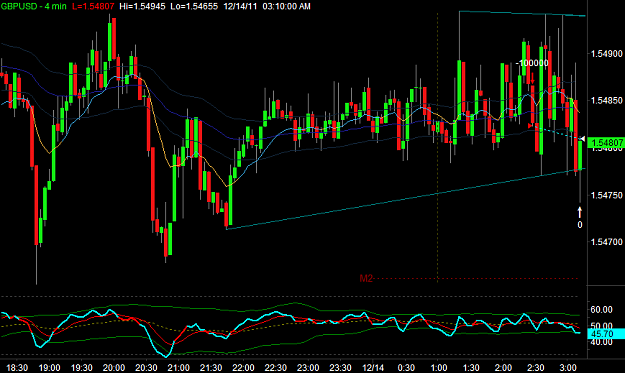Click the 1.54900 price axis label
Image resolution: width=625 pixels, height=373 pixels.
606,54
